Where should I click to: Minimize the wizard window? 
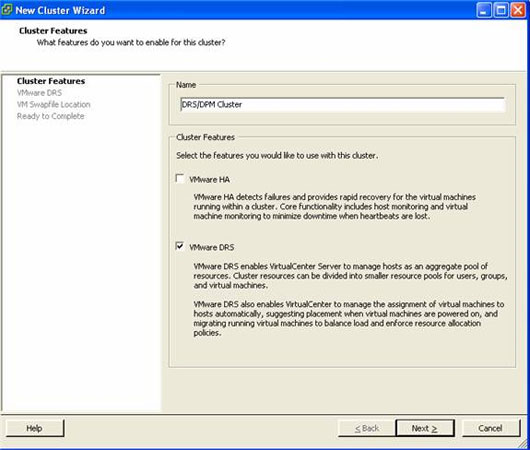484,10
